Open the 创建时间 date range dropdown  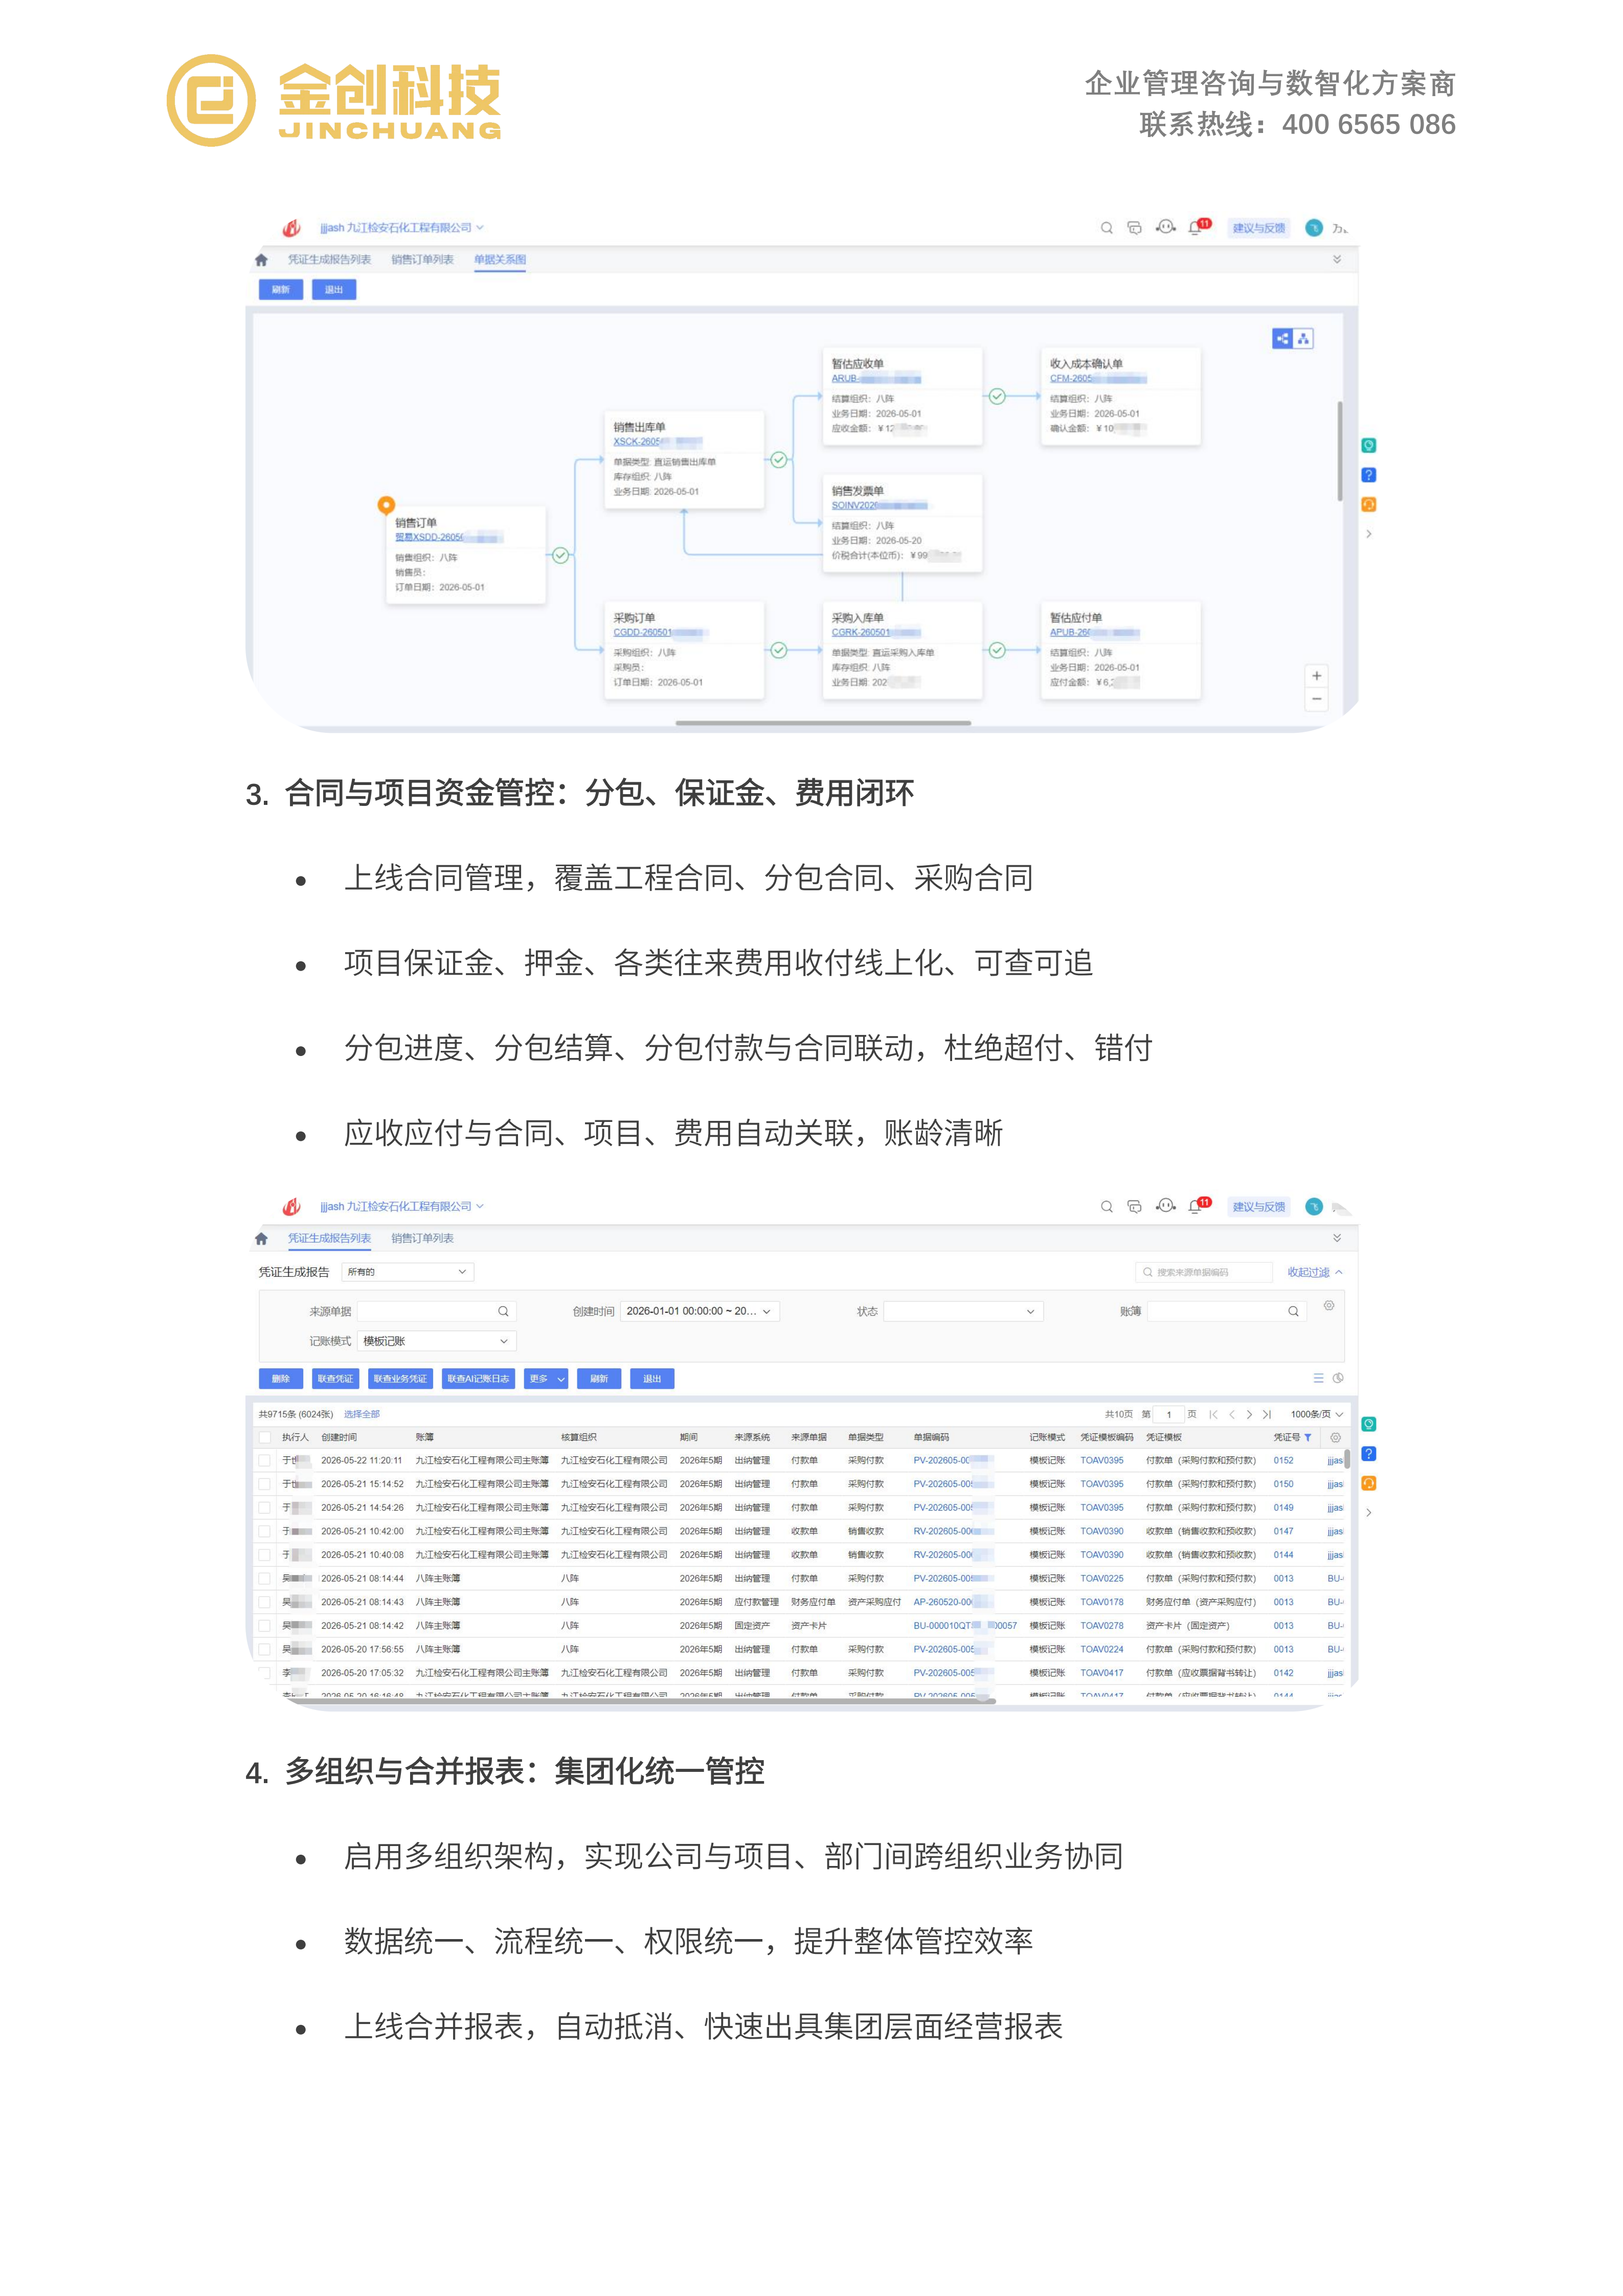point(699,1312)
